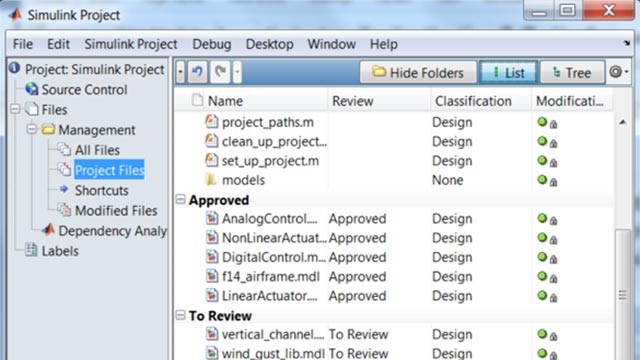The width and height of the screenshot is (640, 360).
Task: Open Modified Files in the tree
Action: coord(116,210)
